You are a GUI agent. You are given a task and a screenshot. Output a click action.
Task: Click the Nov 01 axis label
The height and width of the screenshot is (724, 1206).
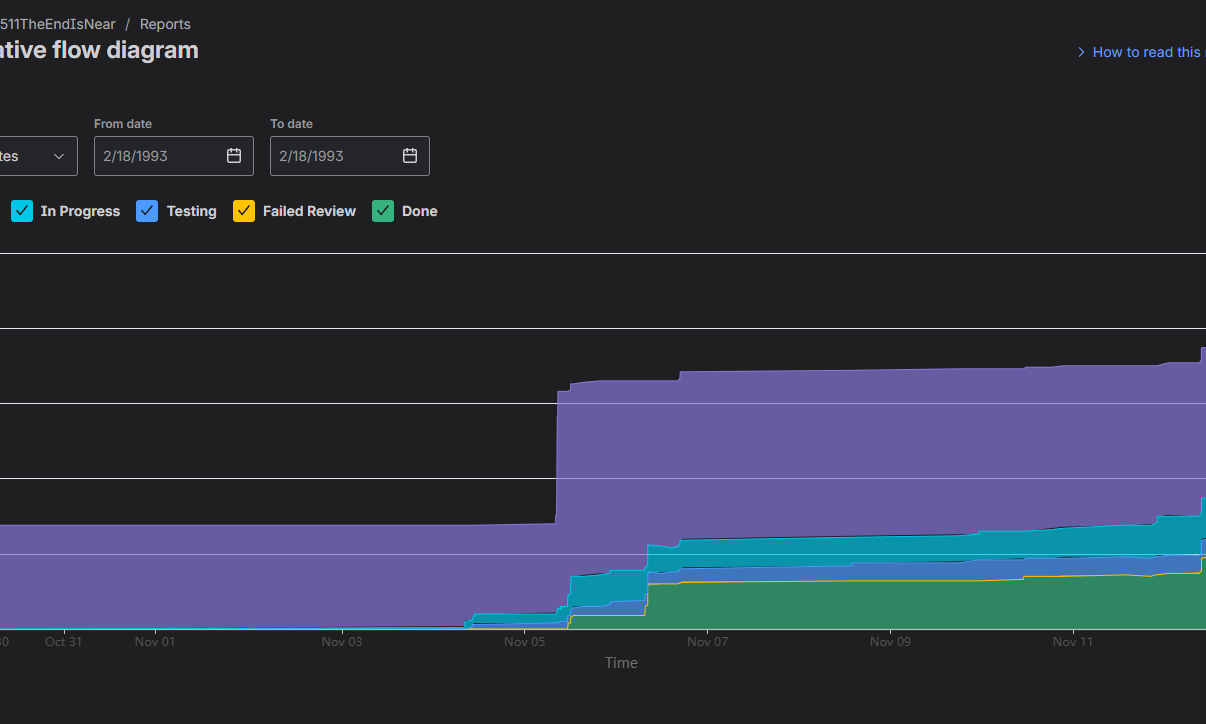point(155,642)
